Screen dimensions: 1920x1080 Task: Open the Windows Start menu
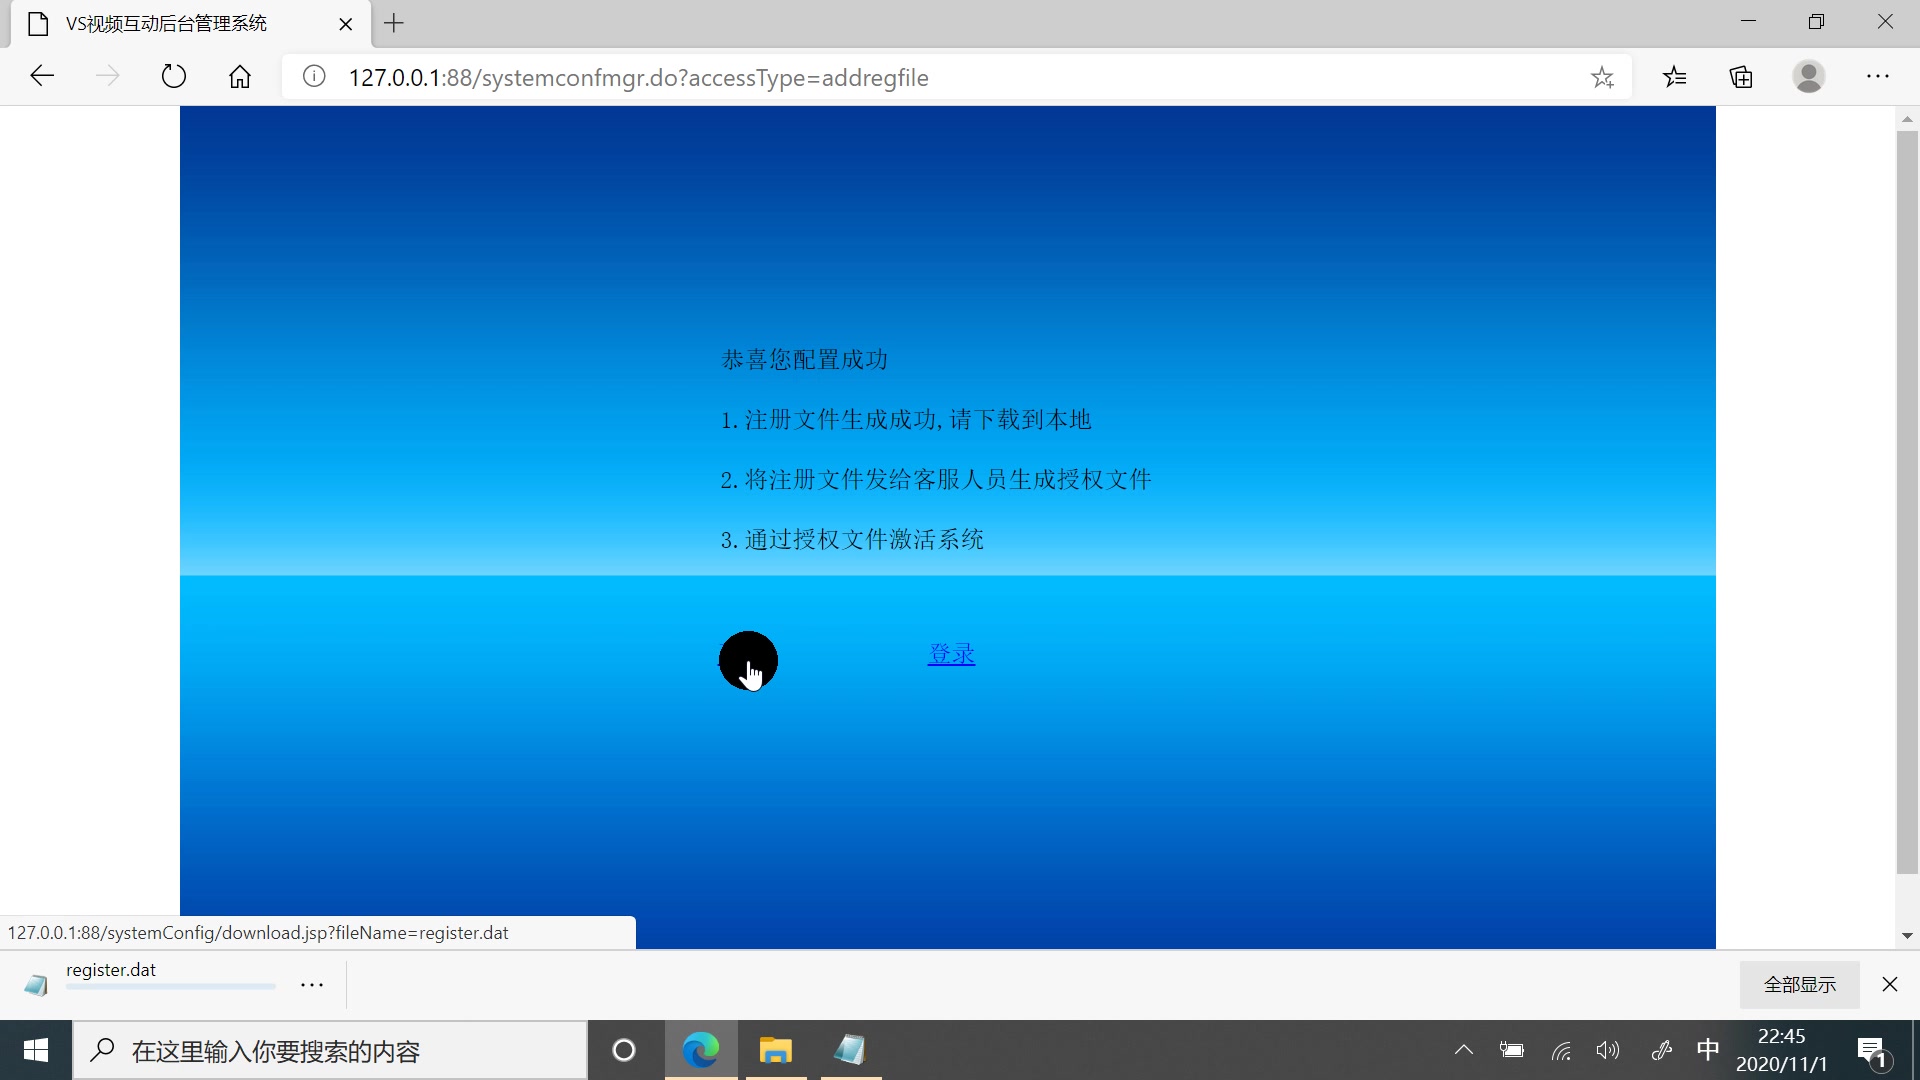tap(36, 1050)
